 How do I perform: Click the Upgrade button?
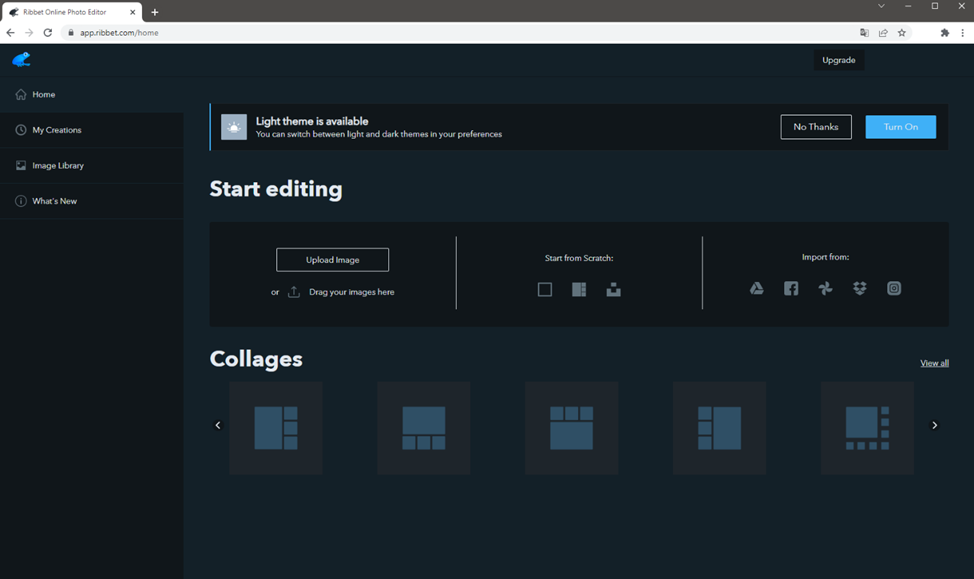point(839,60)
